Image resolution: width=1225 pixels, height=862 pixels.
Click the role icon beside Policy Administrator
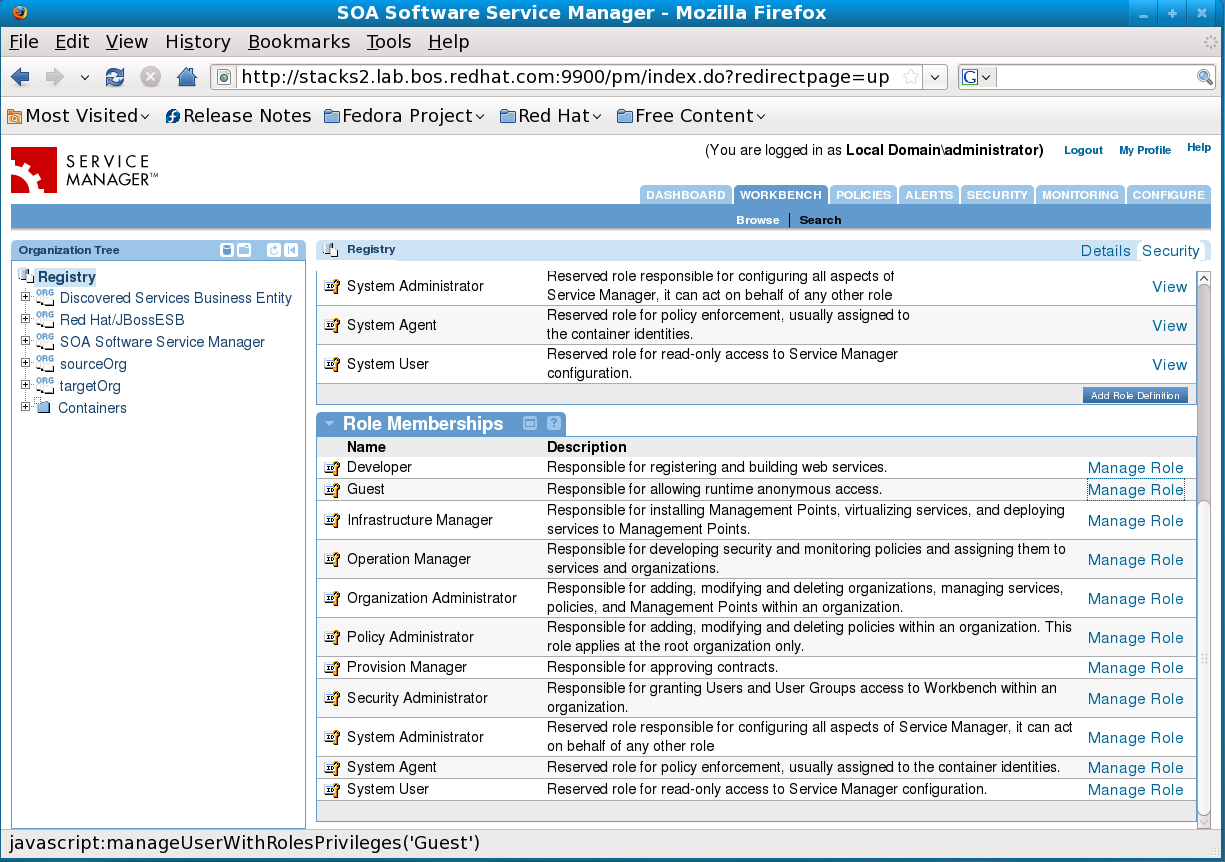332,637
